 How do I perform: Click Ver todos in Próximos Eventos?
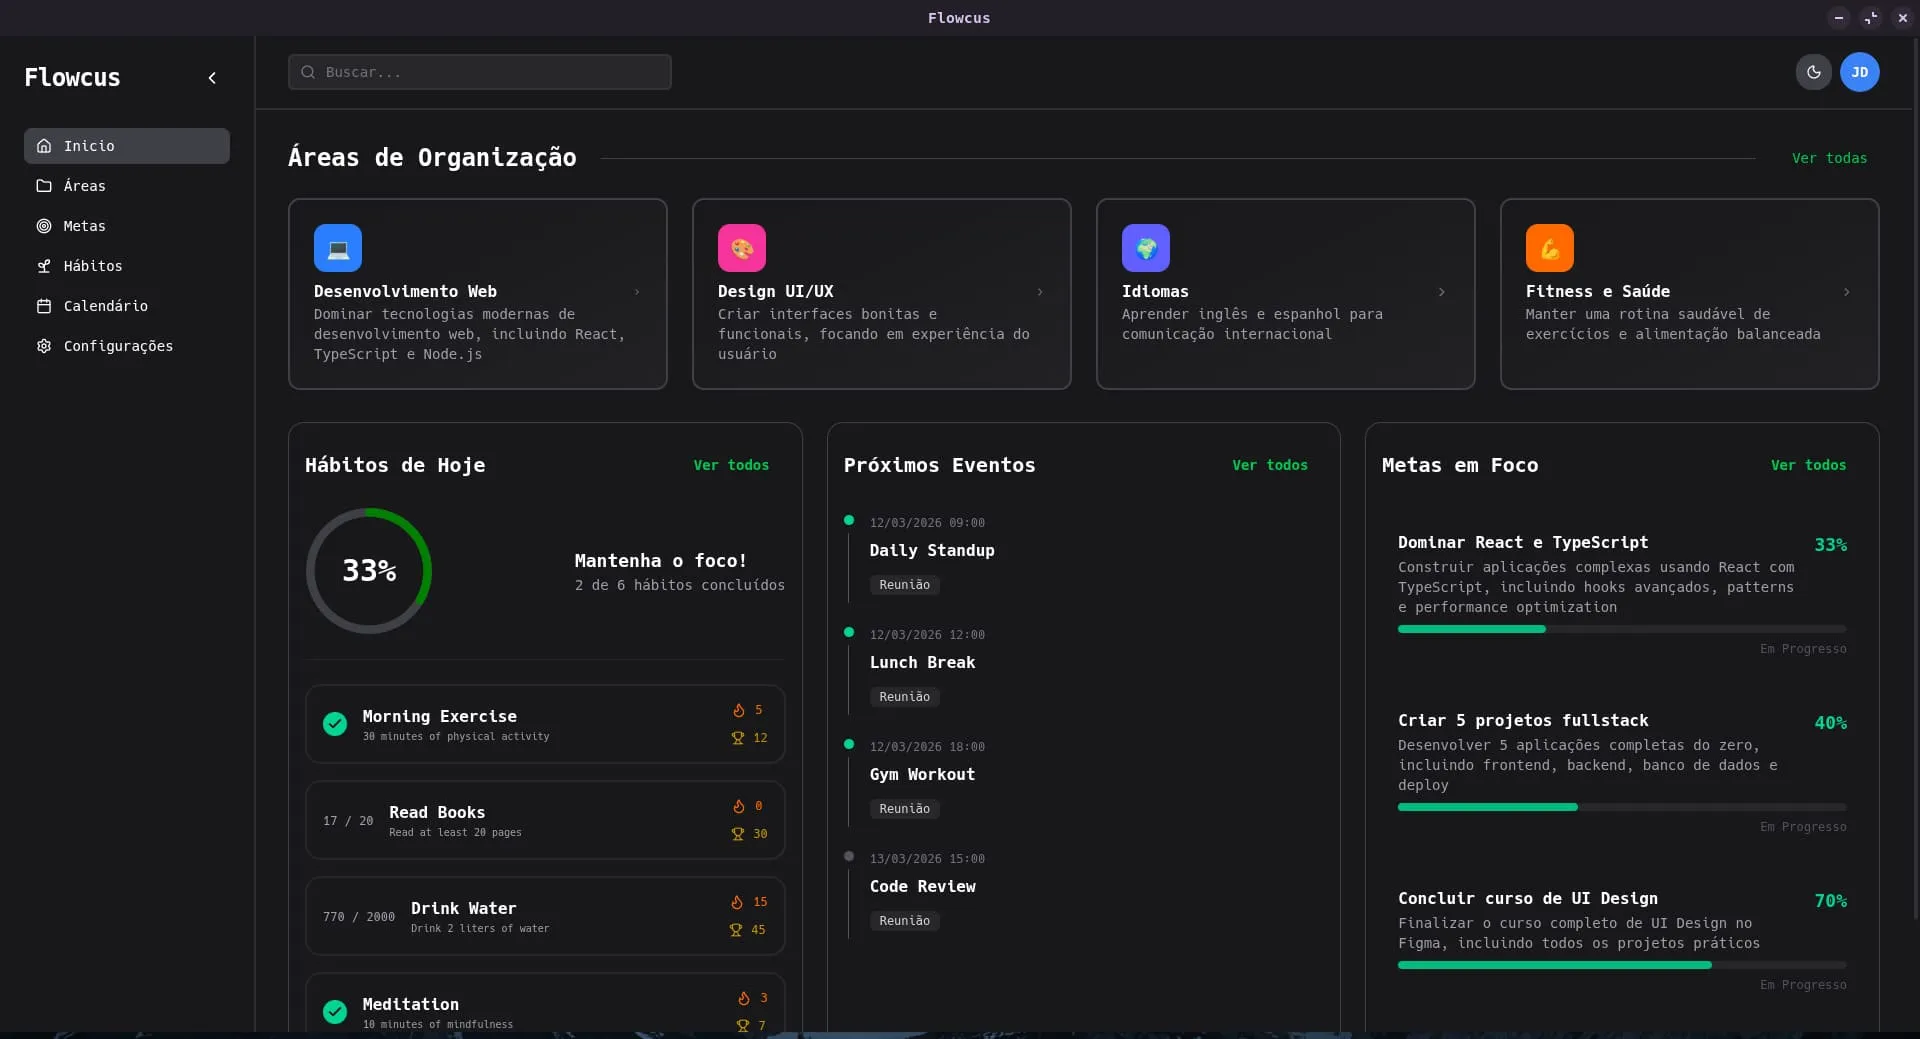click(1269, 465)
